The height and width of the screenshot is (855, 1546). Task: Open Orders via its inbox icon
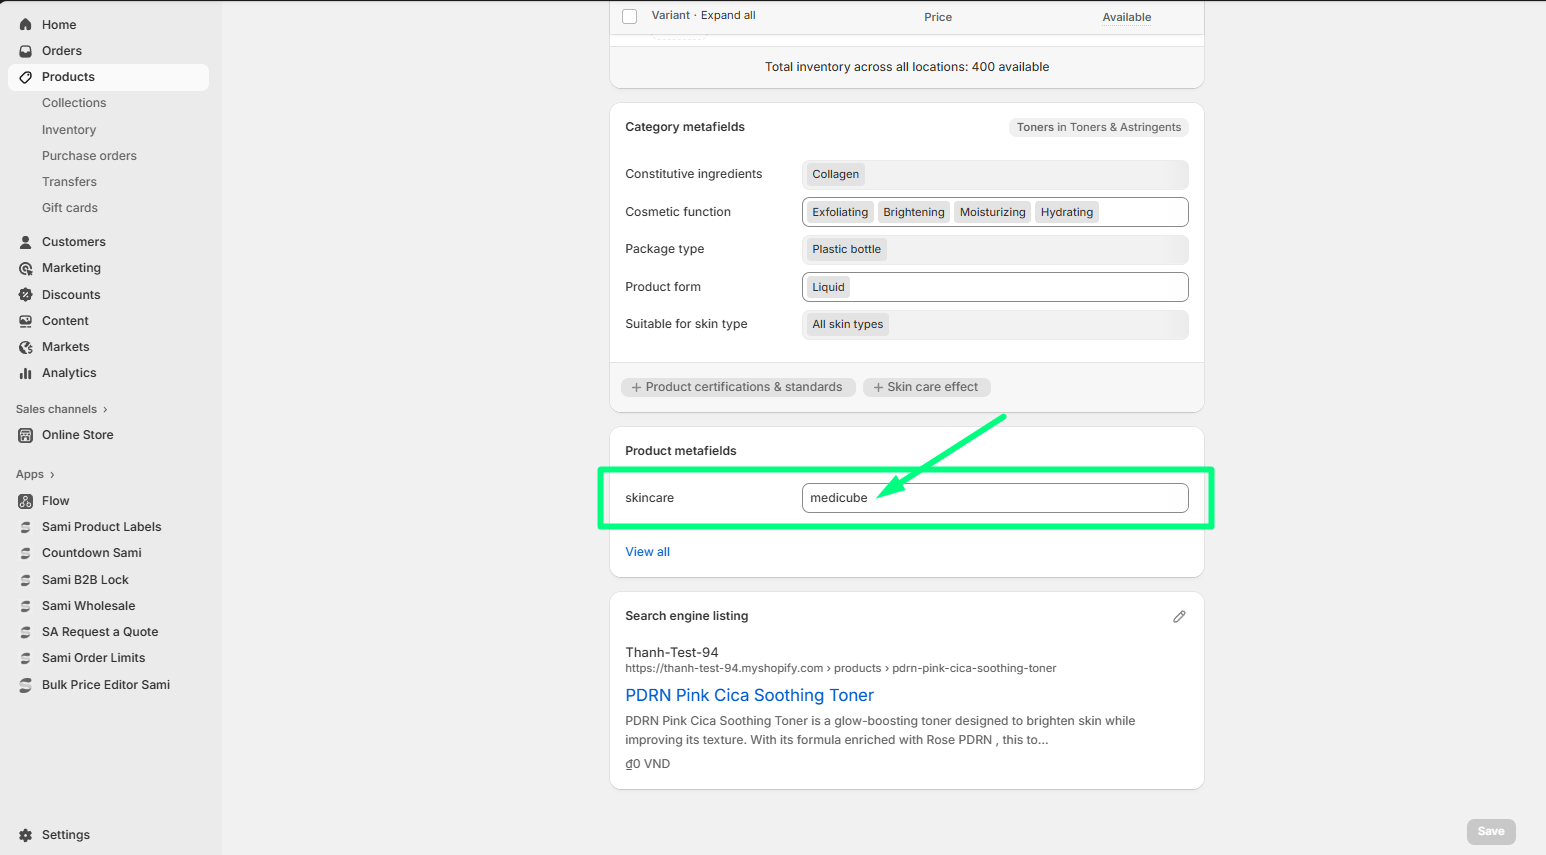tap(26, 51)
